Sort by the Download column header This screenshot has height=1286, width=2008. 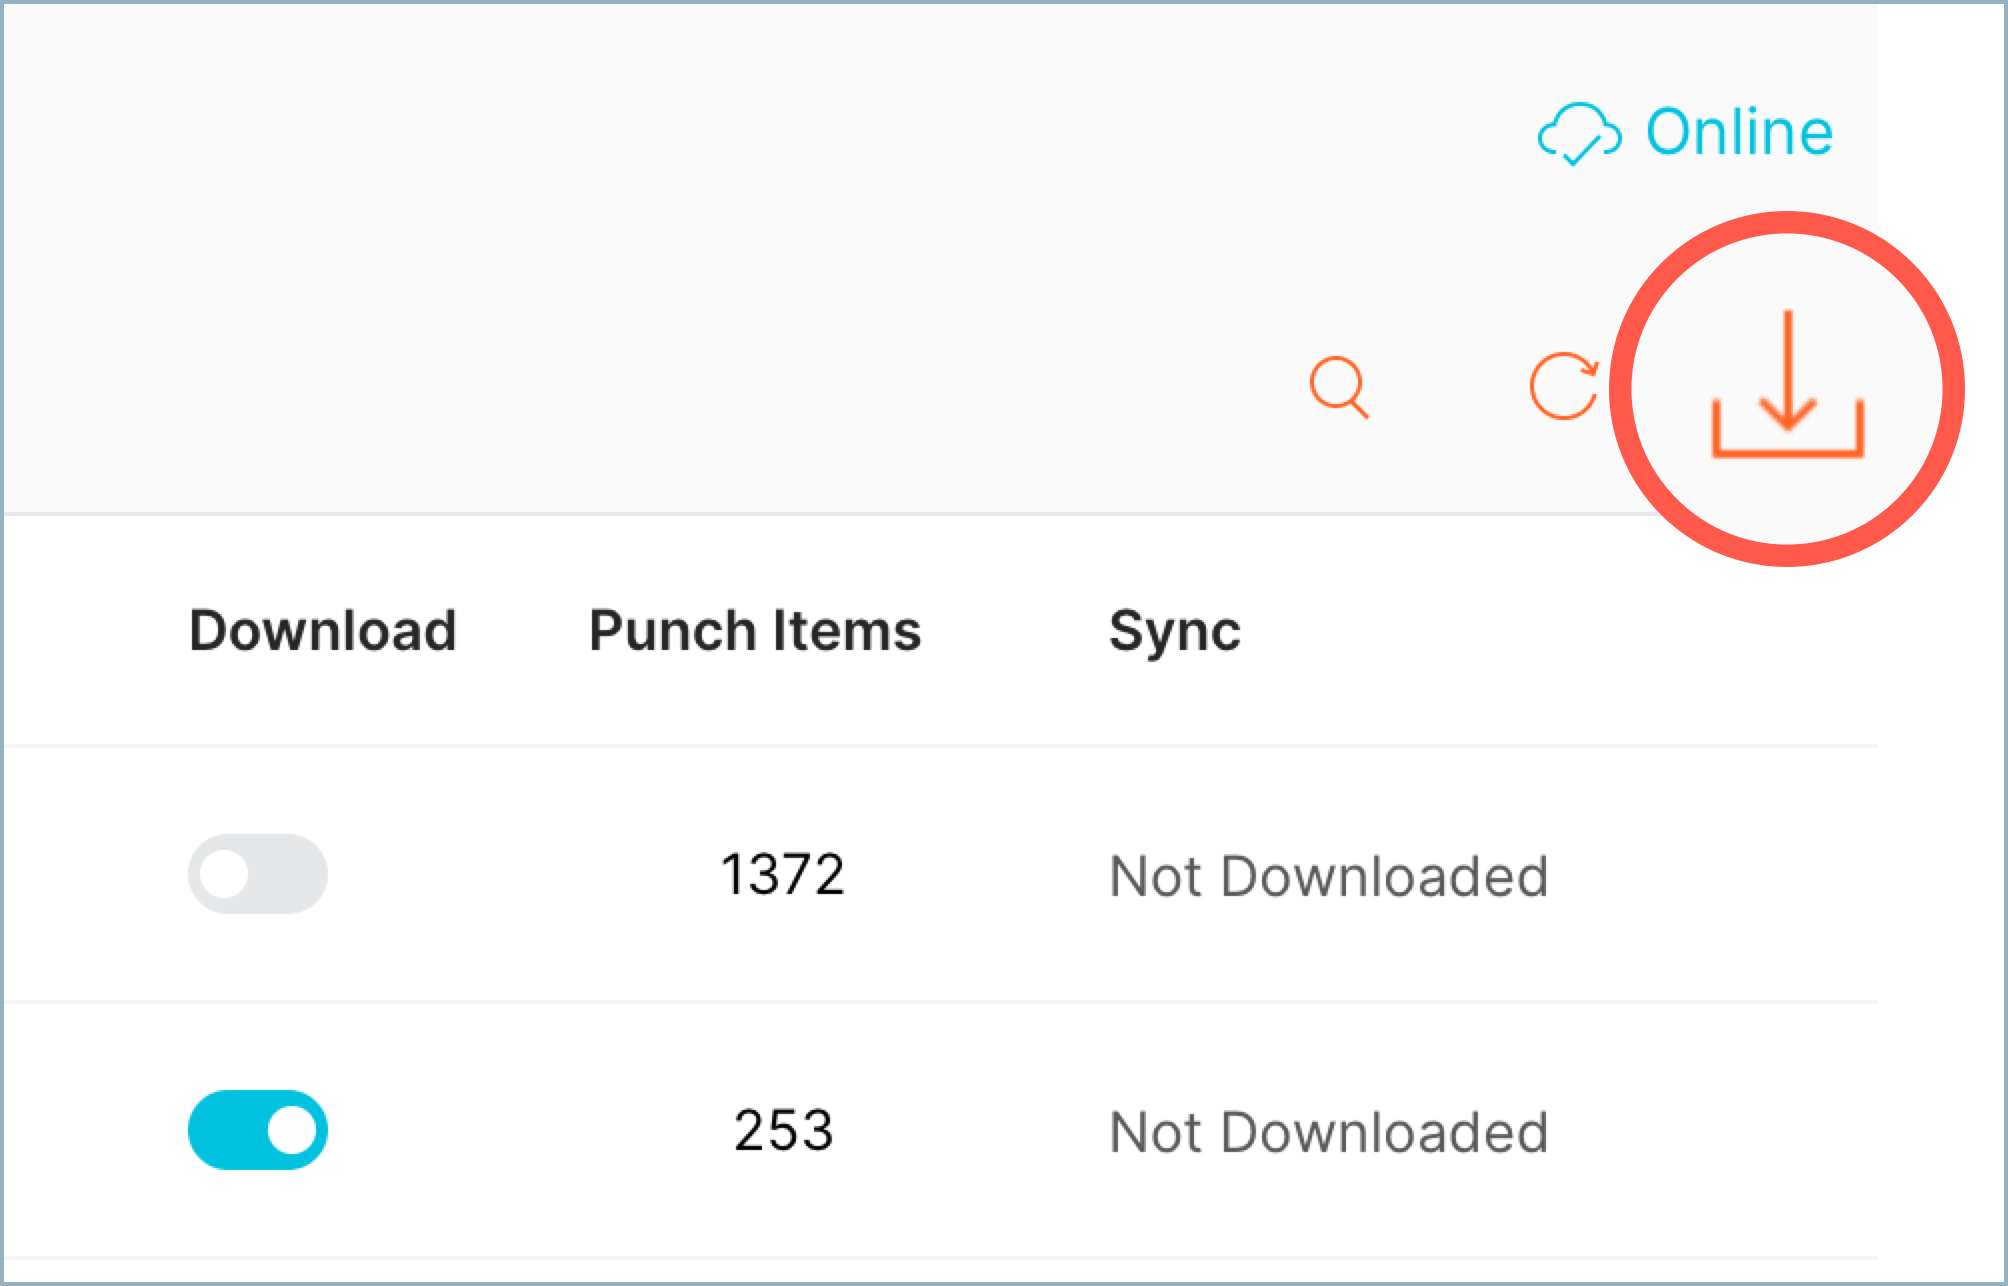coord(322,631)
